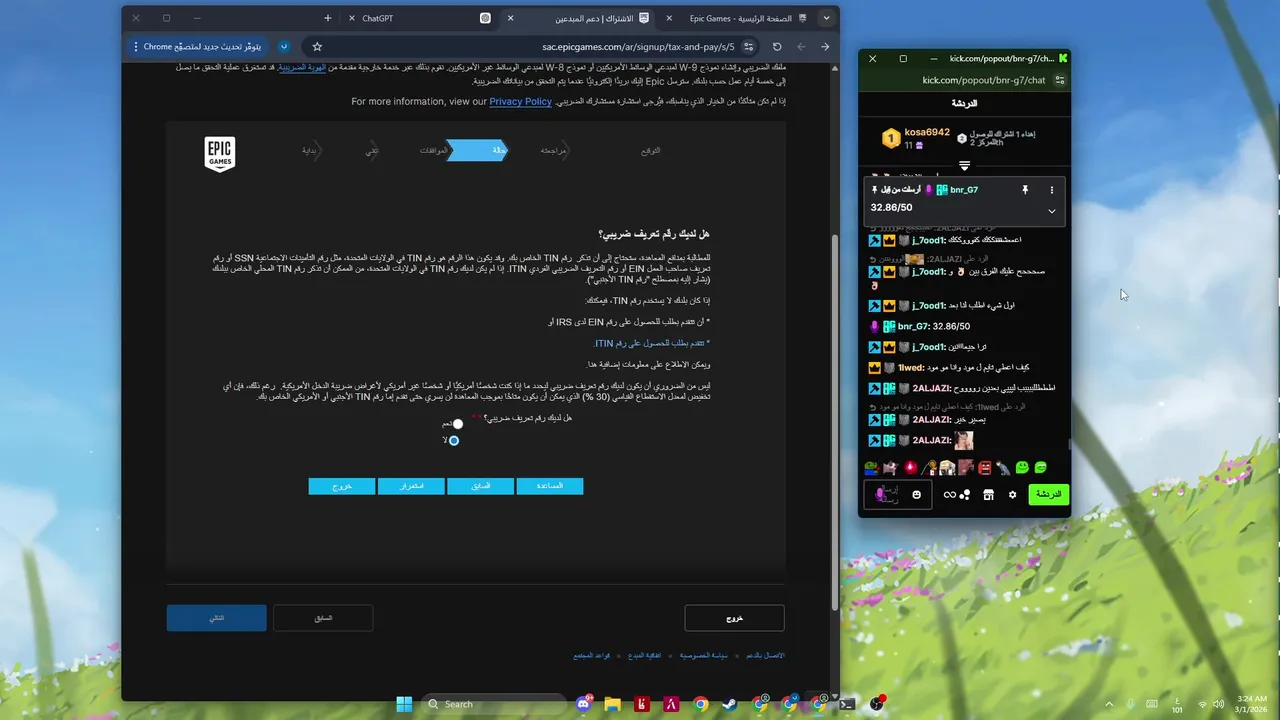Click the cyan 'المساعدة' help button
Screen dimensions: 1280x720
[550, 486]
